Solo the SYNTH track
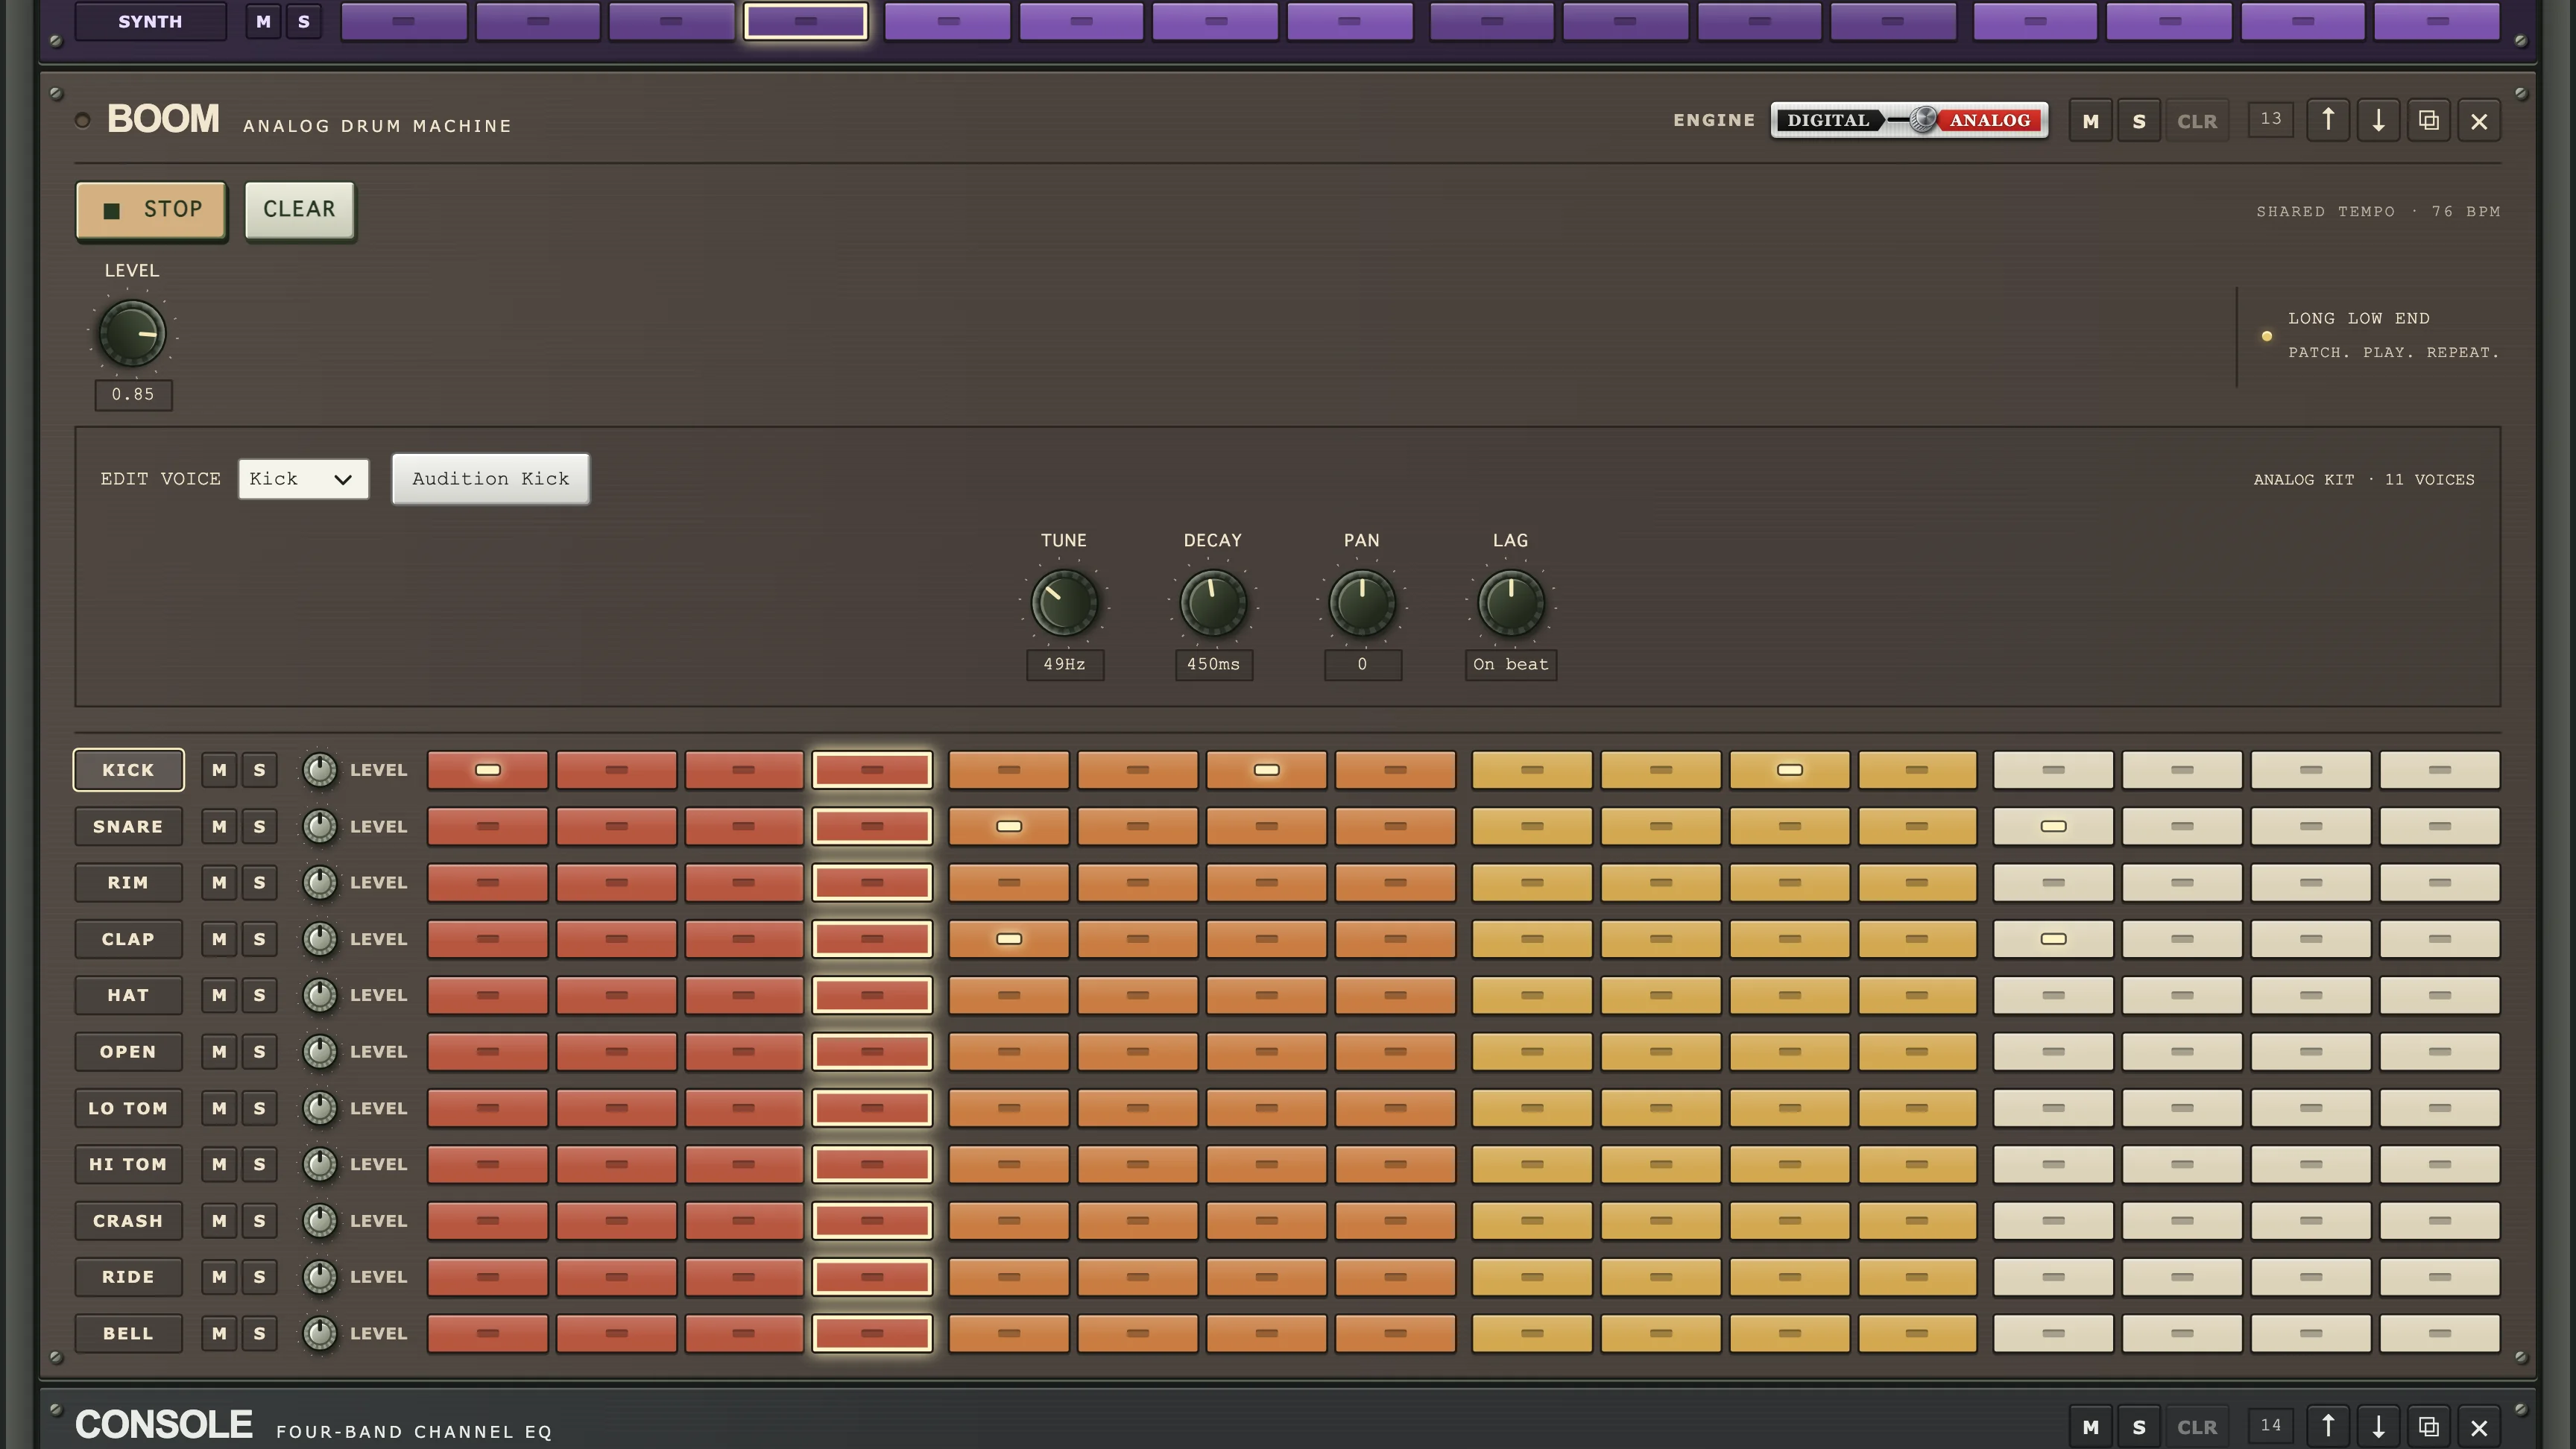 point(304,21)
